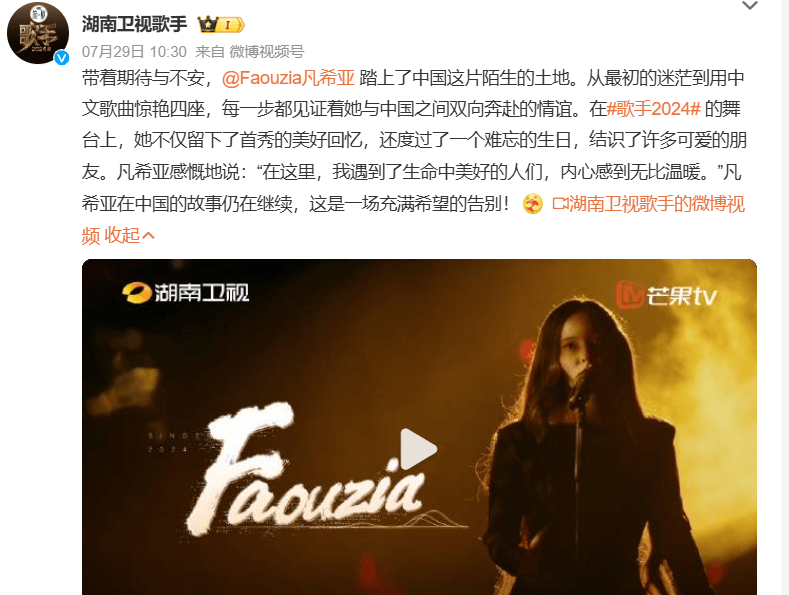Click the gold crown VIP badge

click(x=221, y=24)
